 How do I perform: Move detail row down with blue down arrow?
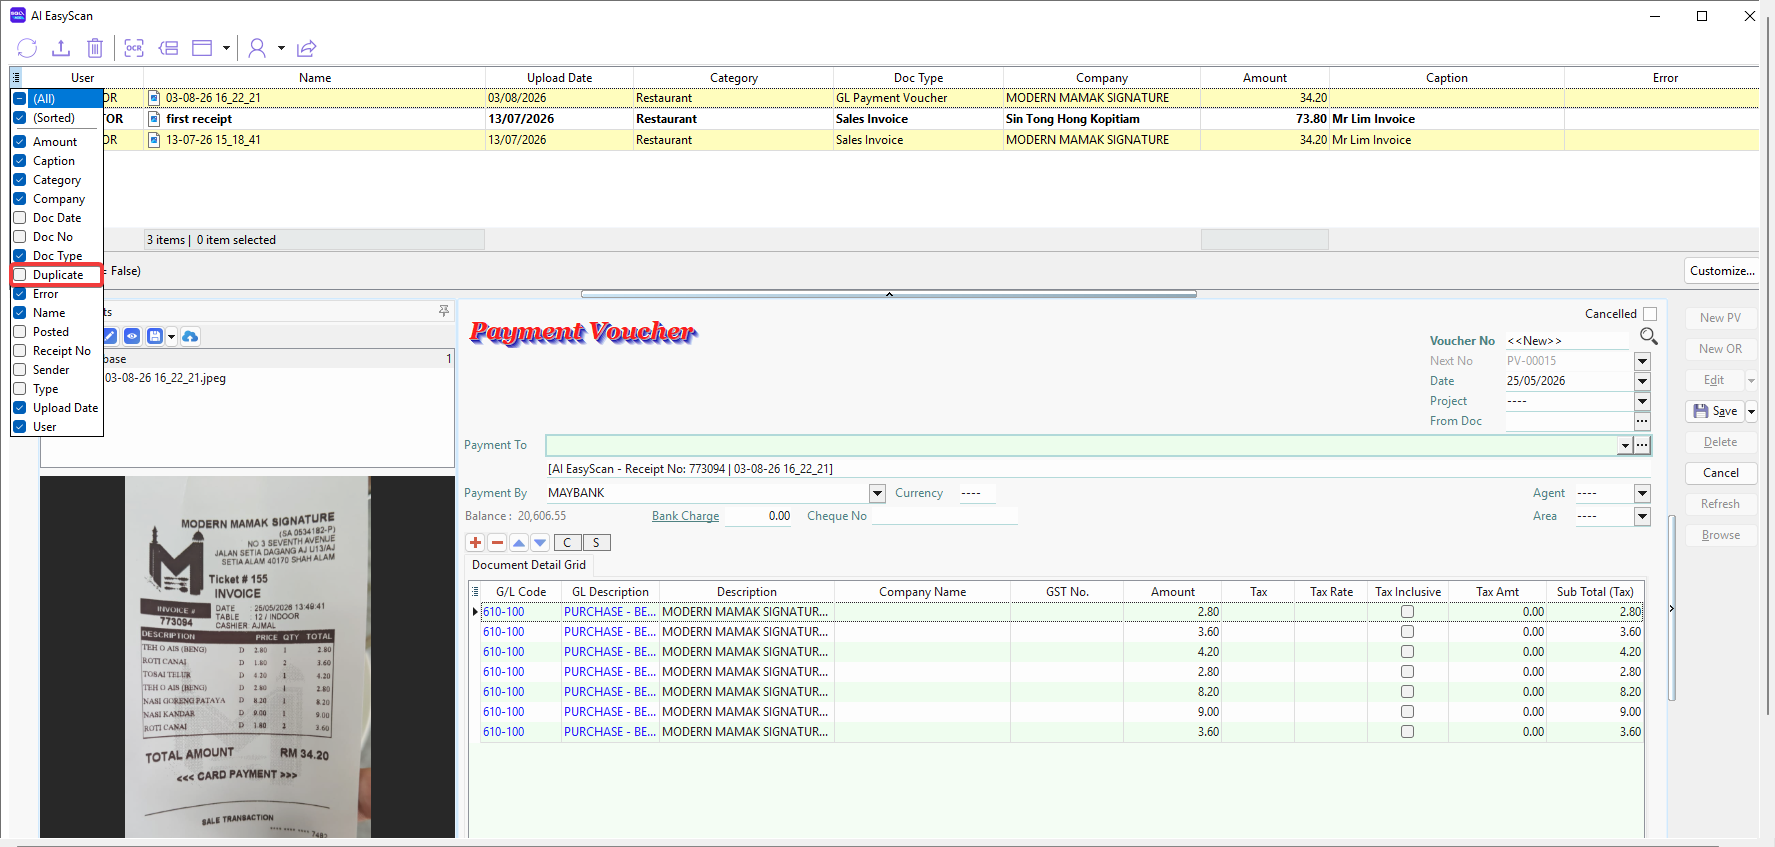click(x=540, y=542)
